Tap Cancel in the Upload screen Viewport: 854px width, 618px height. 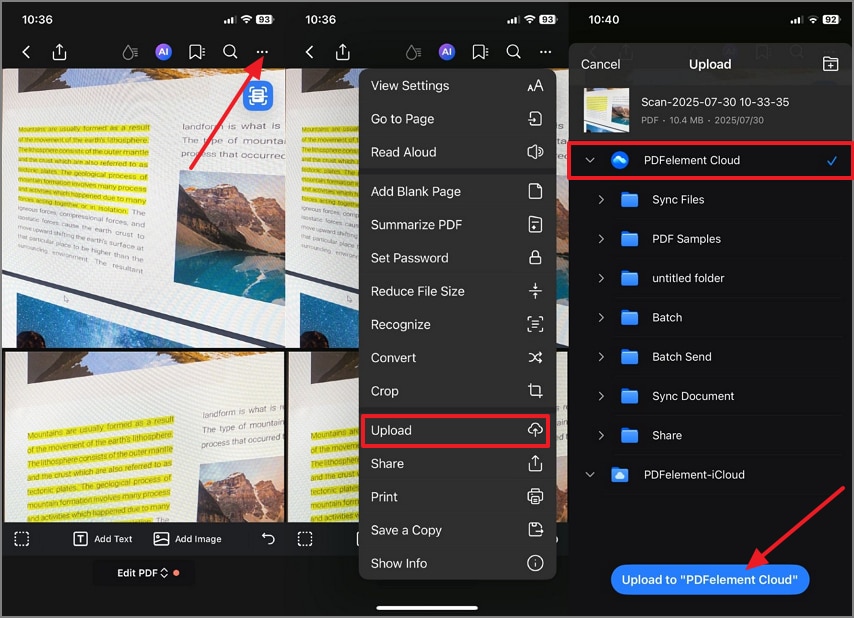600,64
